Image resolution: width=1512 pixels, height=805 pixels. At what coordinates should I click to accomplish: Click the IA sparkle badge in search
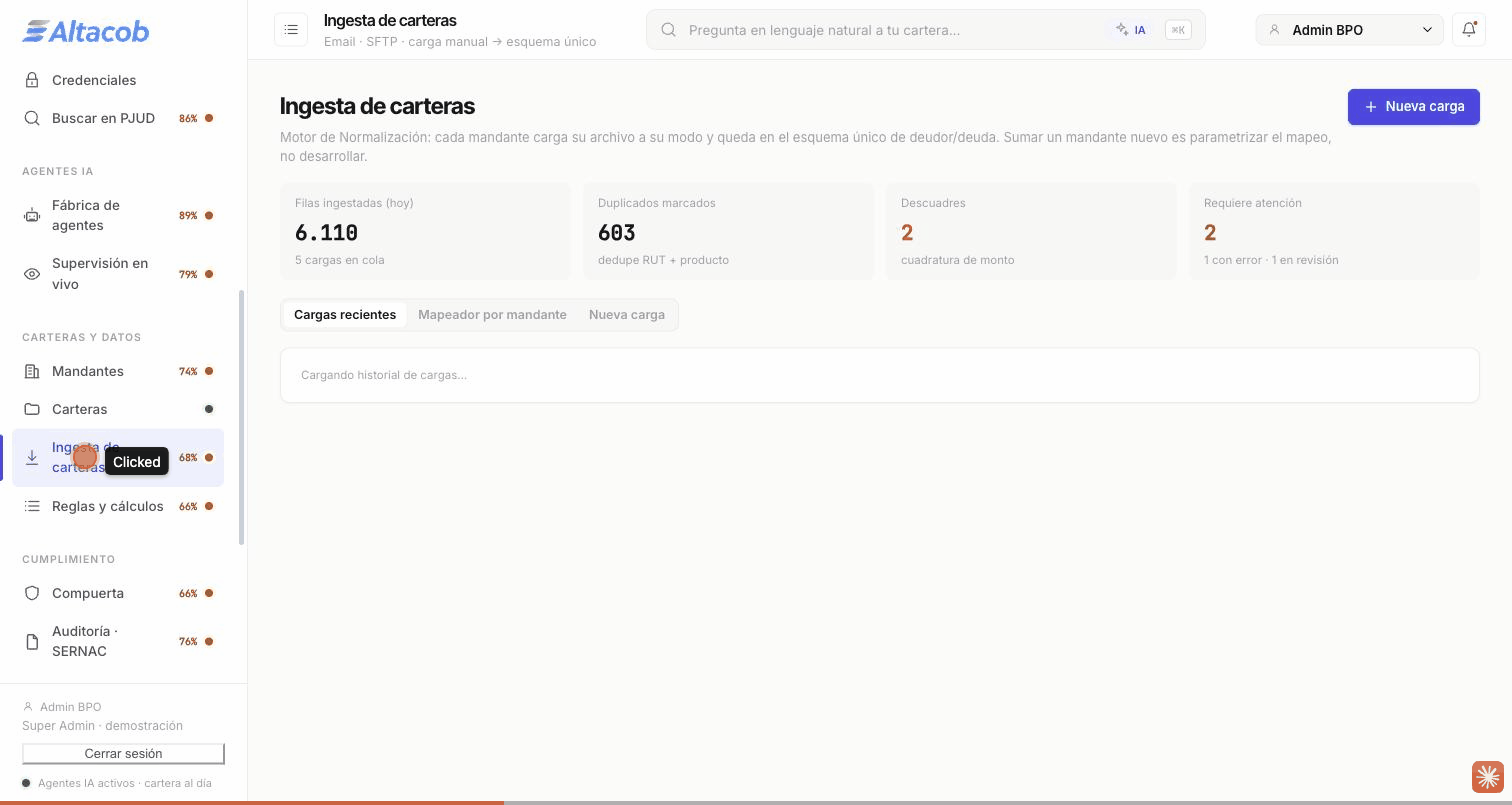pos(1131,30)
